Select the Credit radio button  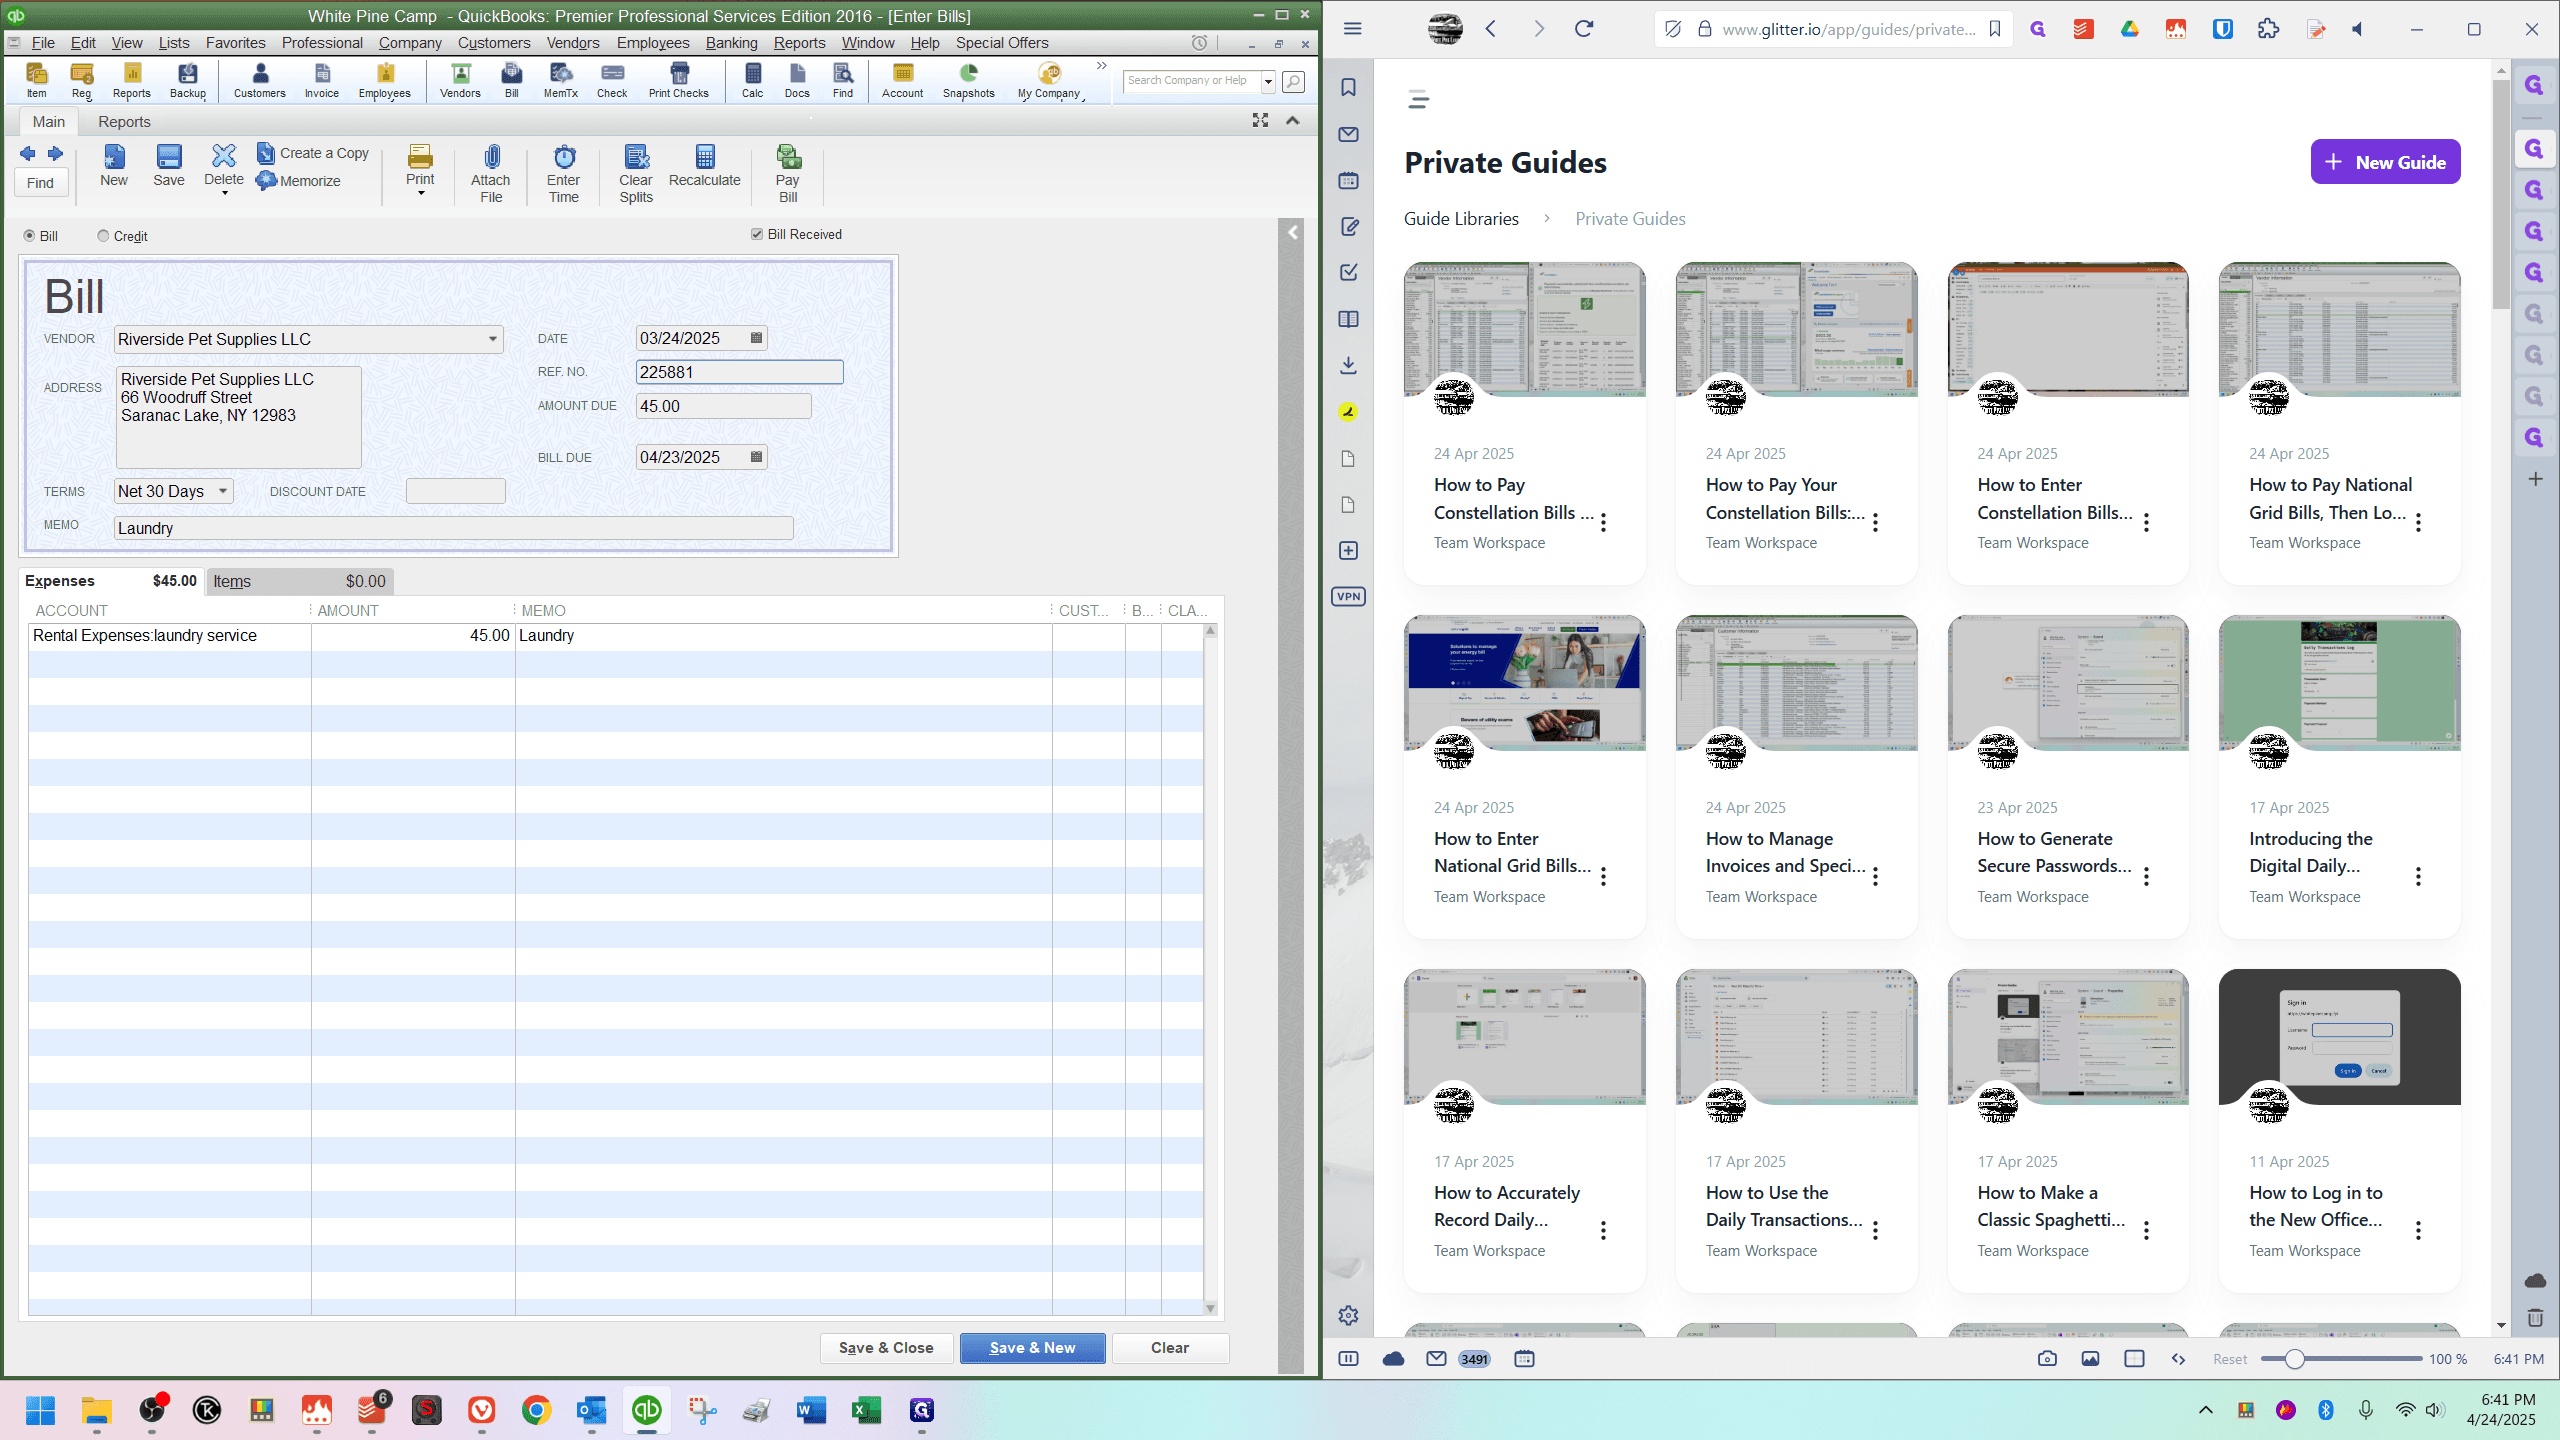103,236
